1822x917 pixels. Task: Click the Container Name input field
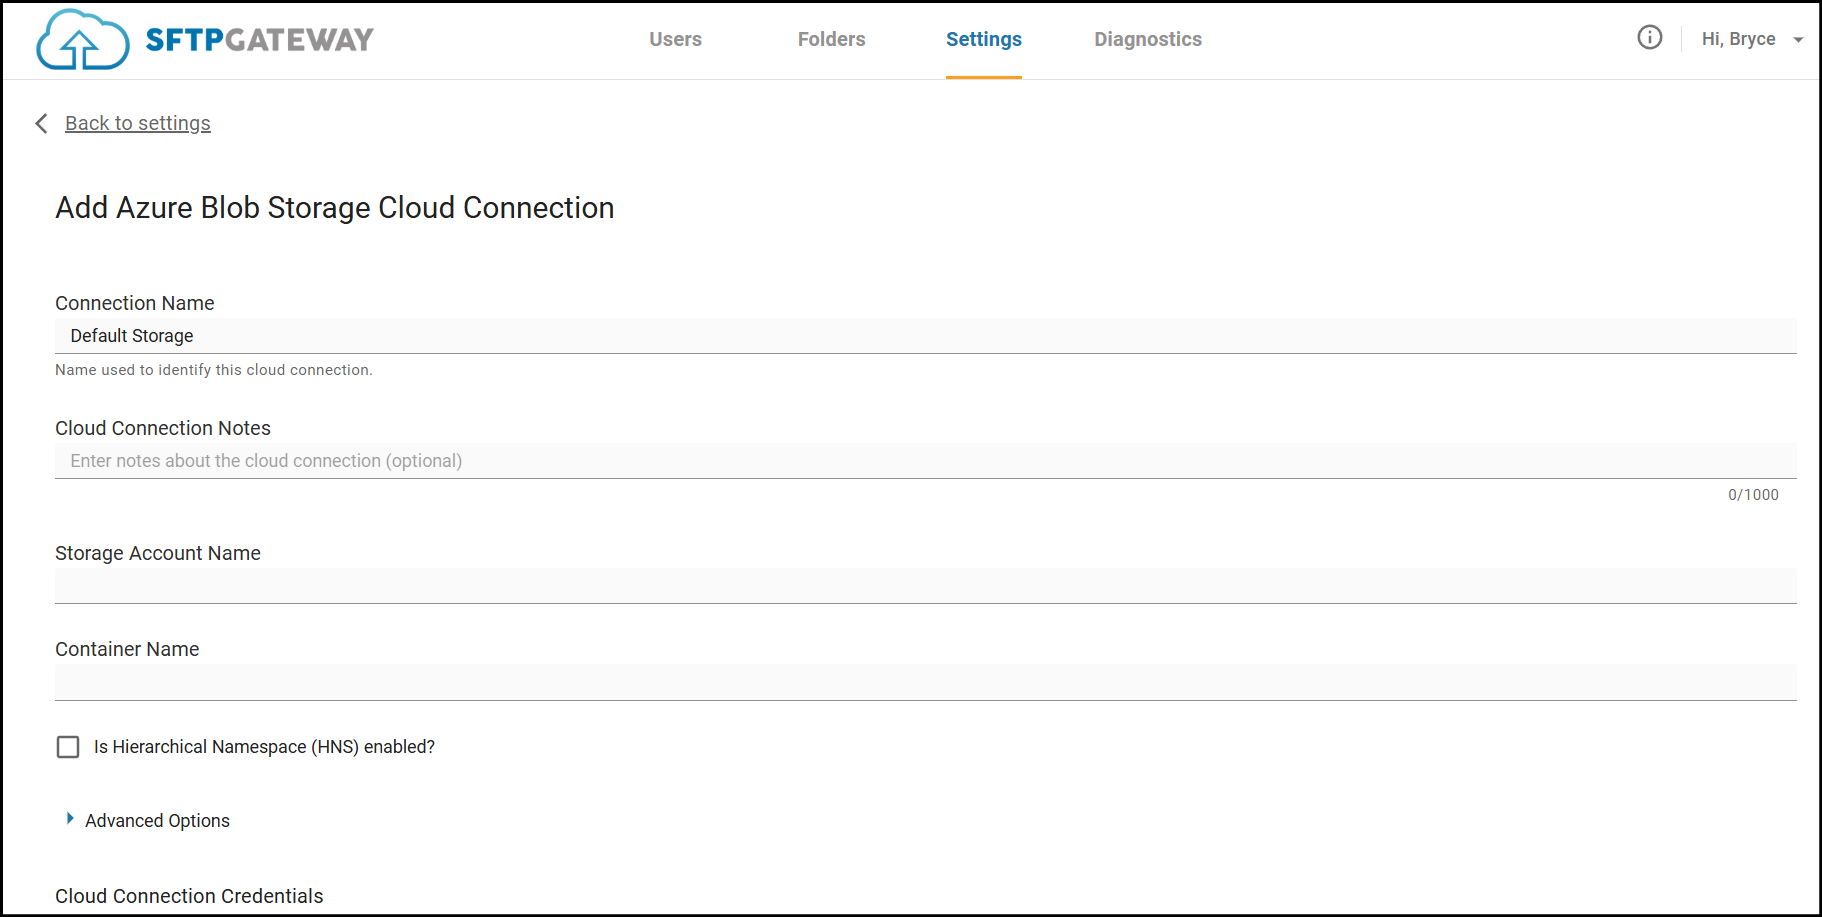925,682
